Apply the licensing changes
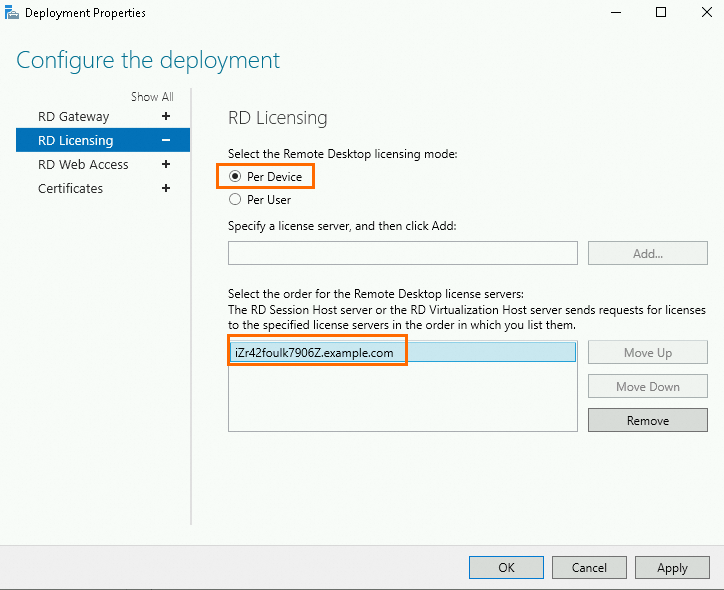 click(672, 567)
